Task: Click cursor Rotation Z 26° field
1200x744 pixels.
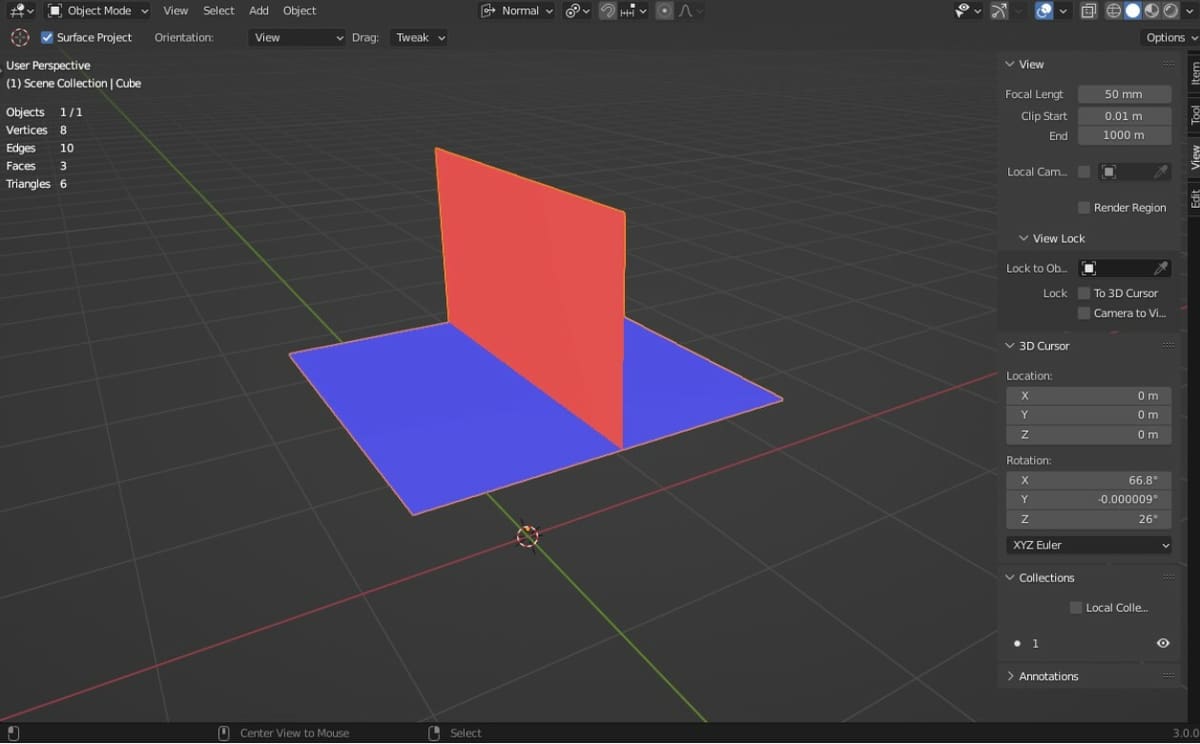Action: point(1089,519)
